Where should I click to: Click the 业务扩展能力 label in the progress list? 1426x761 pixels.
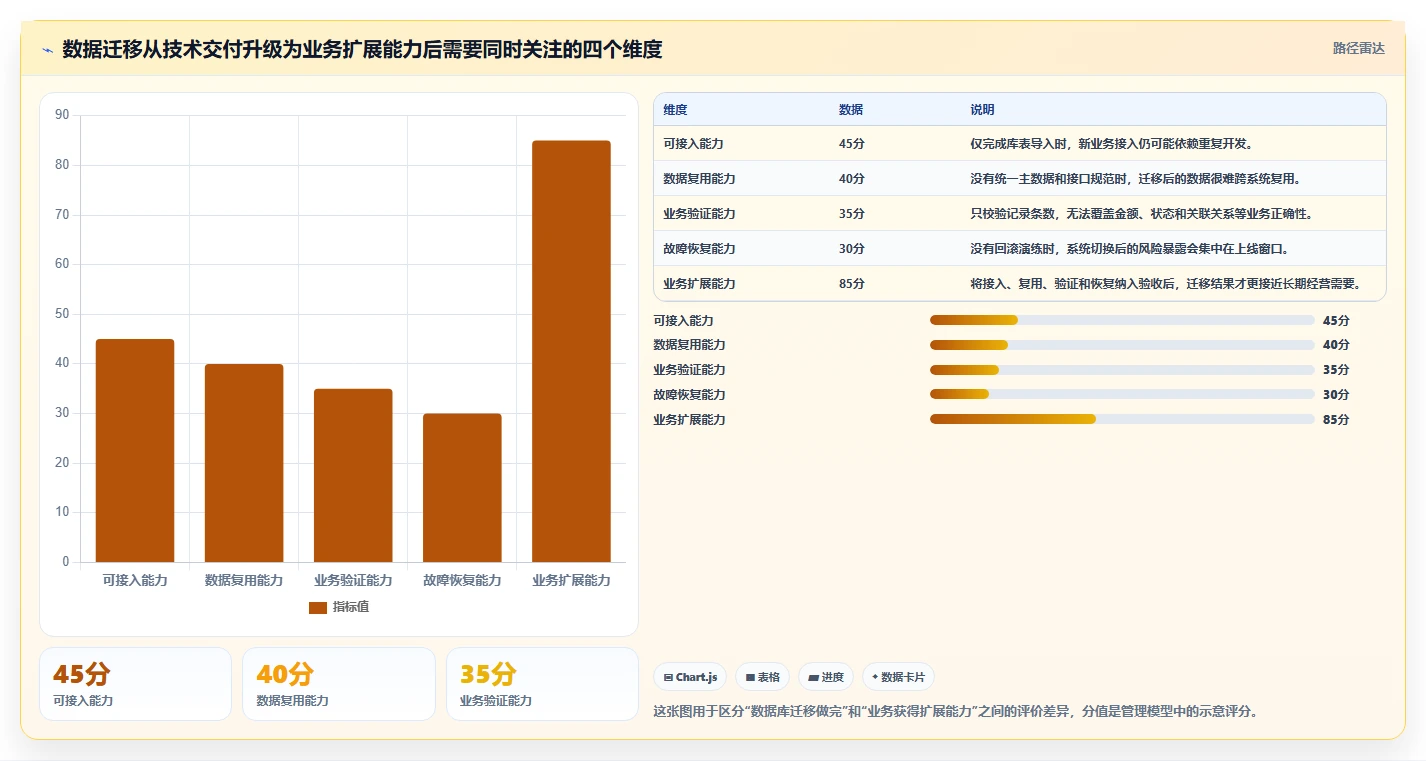pyautogui.click(x=689, y=420)
